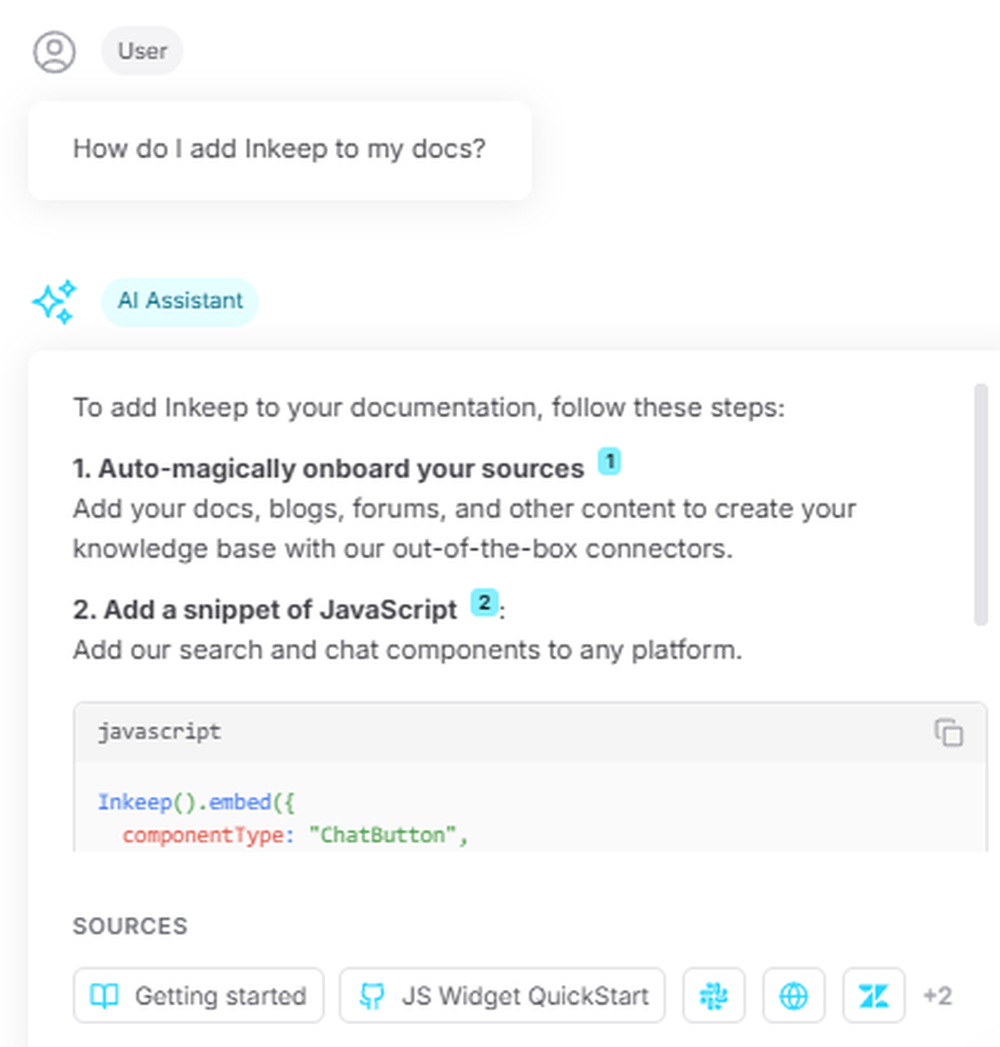
Task: Open the Getting started source
Action: (198, 996)
